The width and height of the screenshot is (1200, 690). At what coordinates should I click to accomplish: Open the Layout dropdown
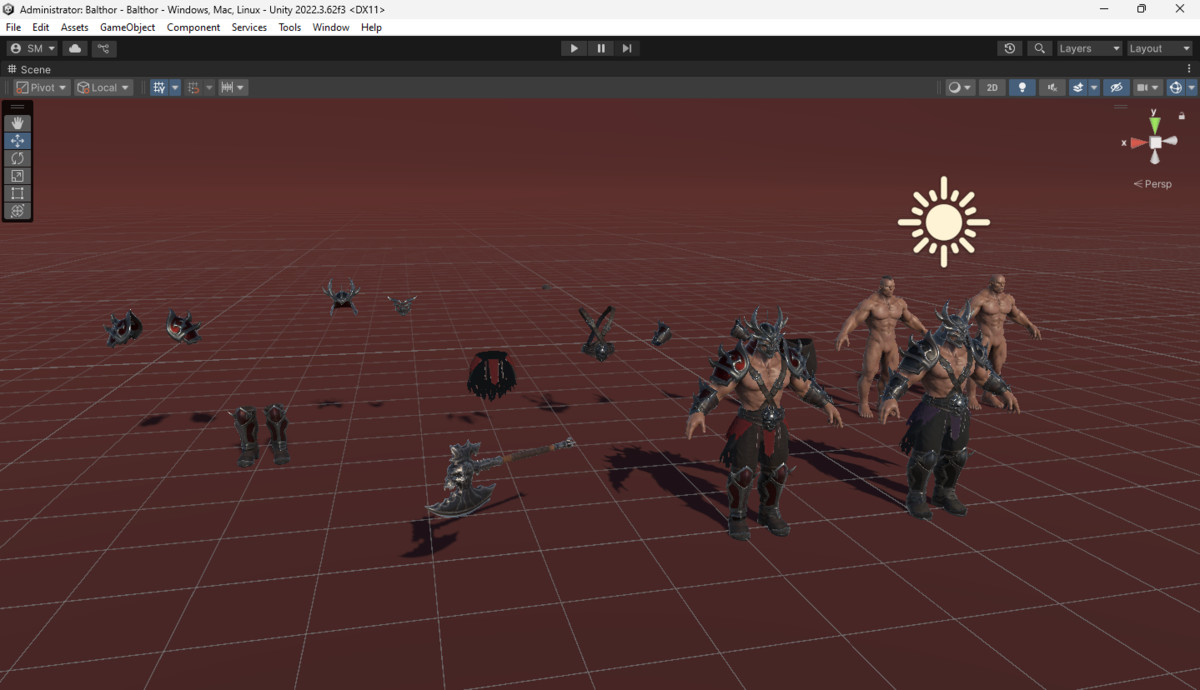click(x=1160, y=48)
